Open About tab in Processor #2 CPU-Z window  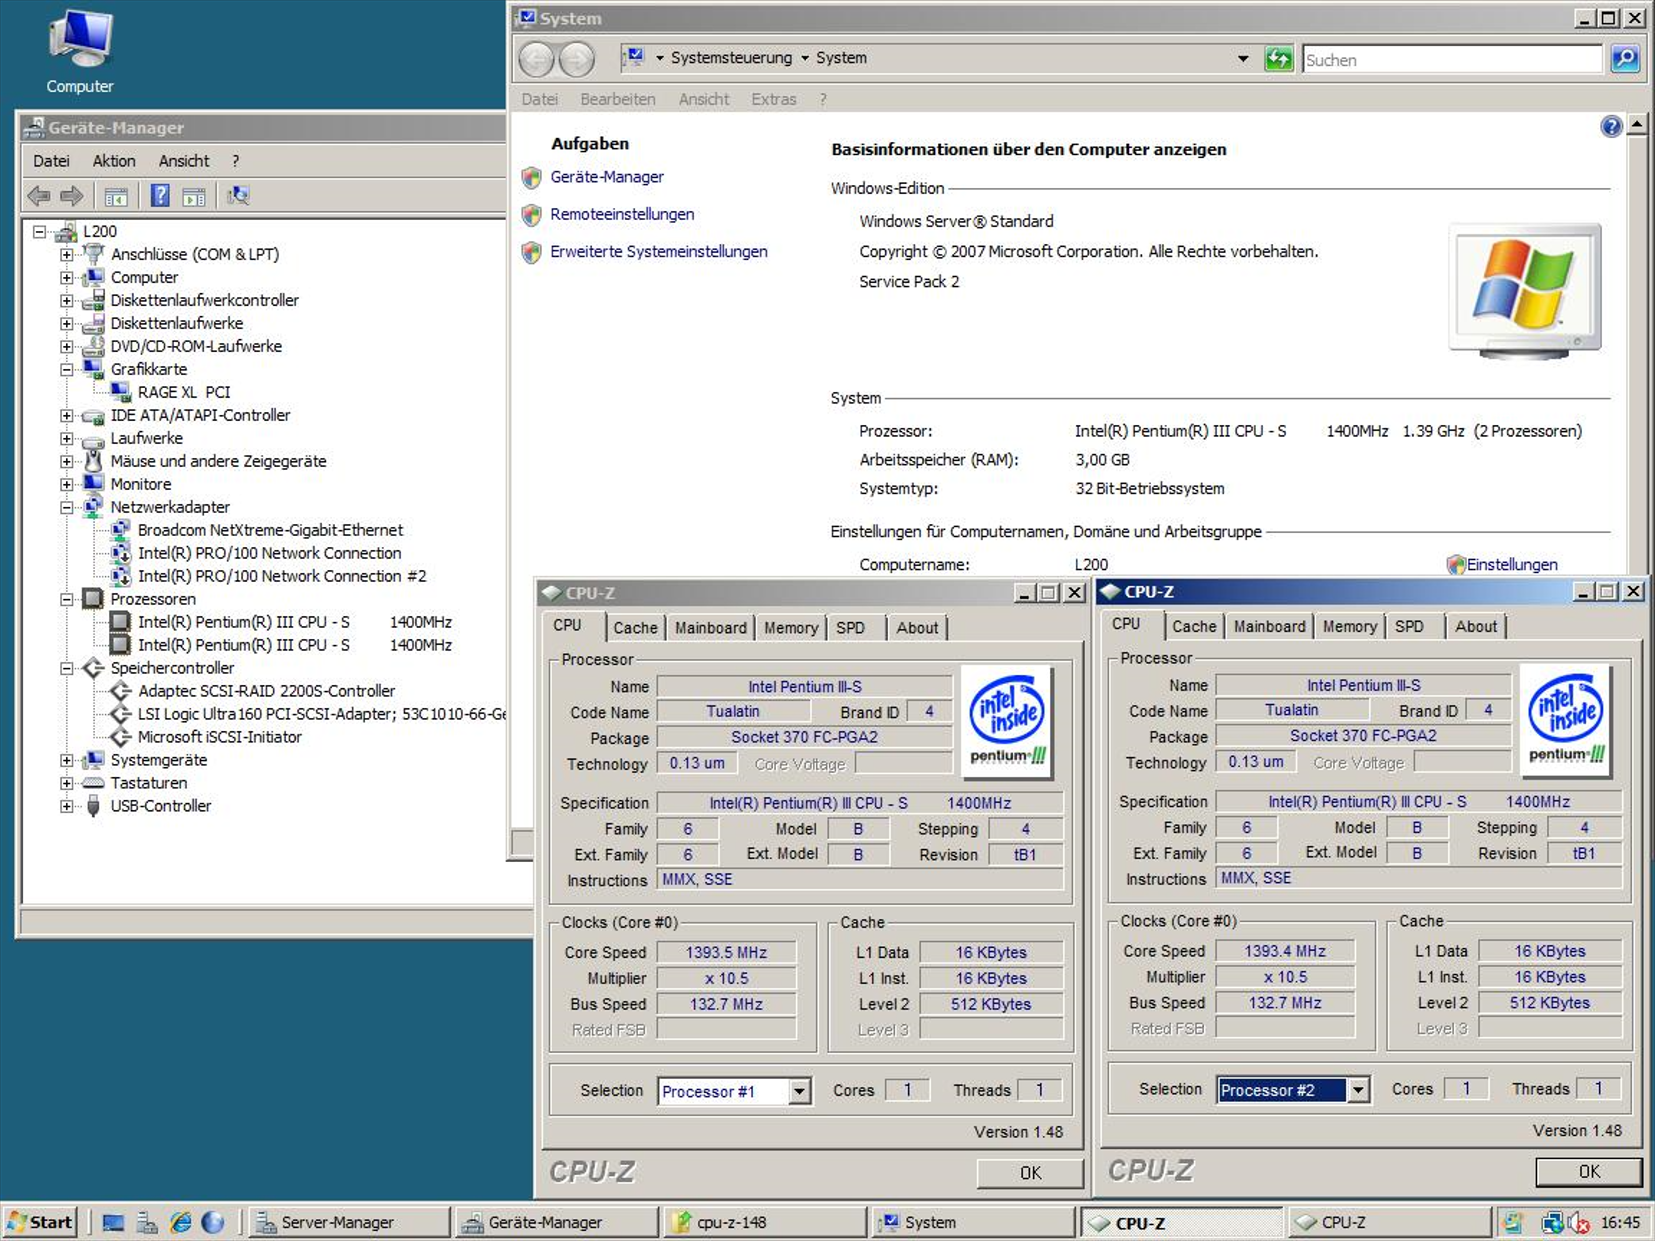pos(1476,627)
